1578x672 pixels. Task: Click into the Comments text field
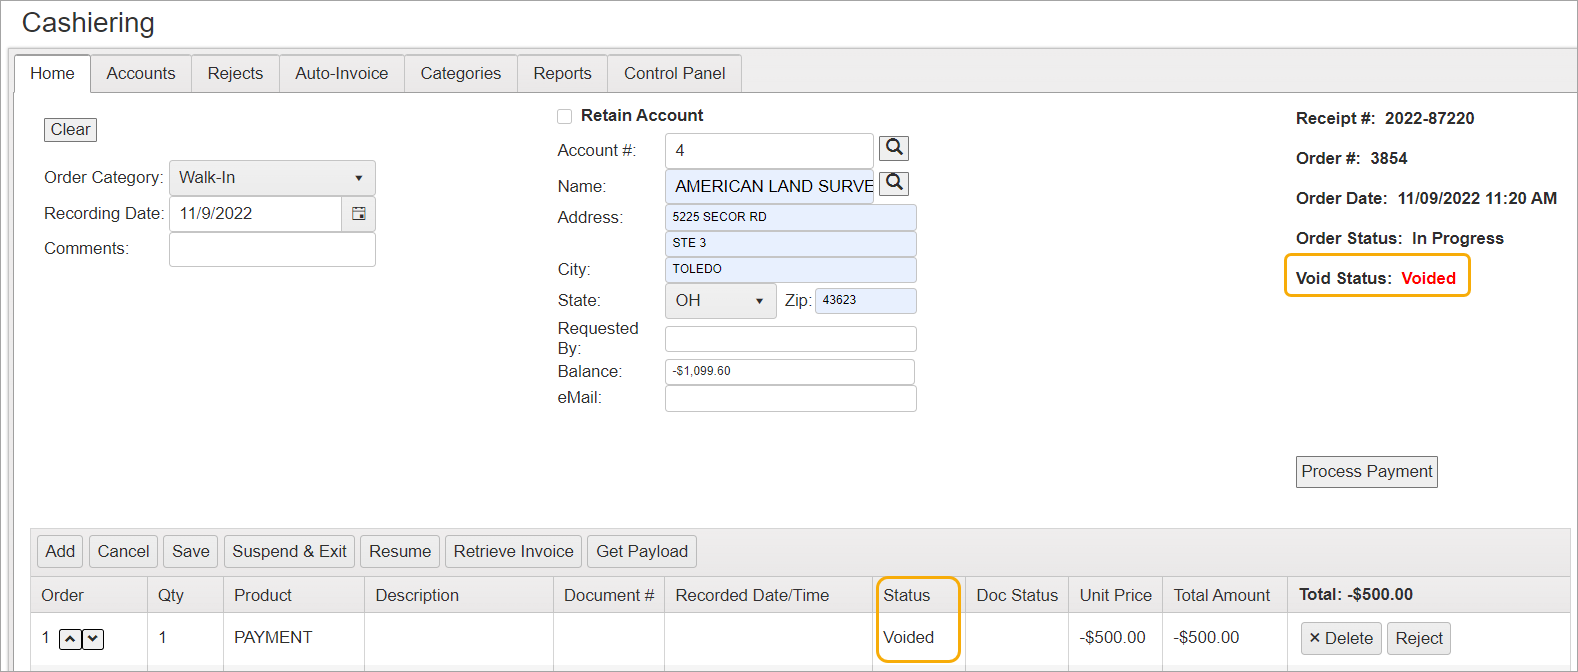272,250
